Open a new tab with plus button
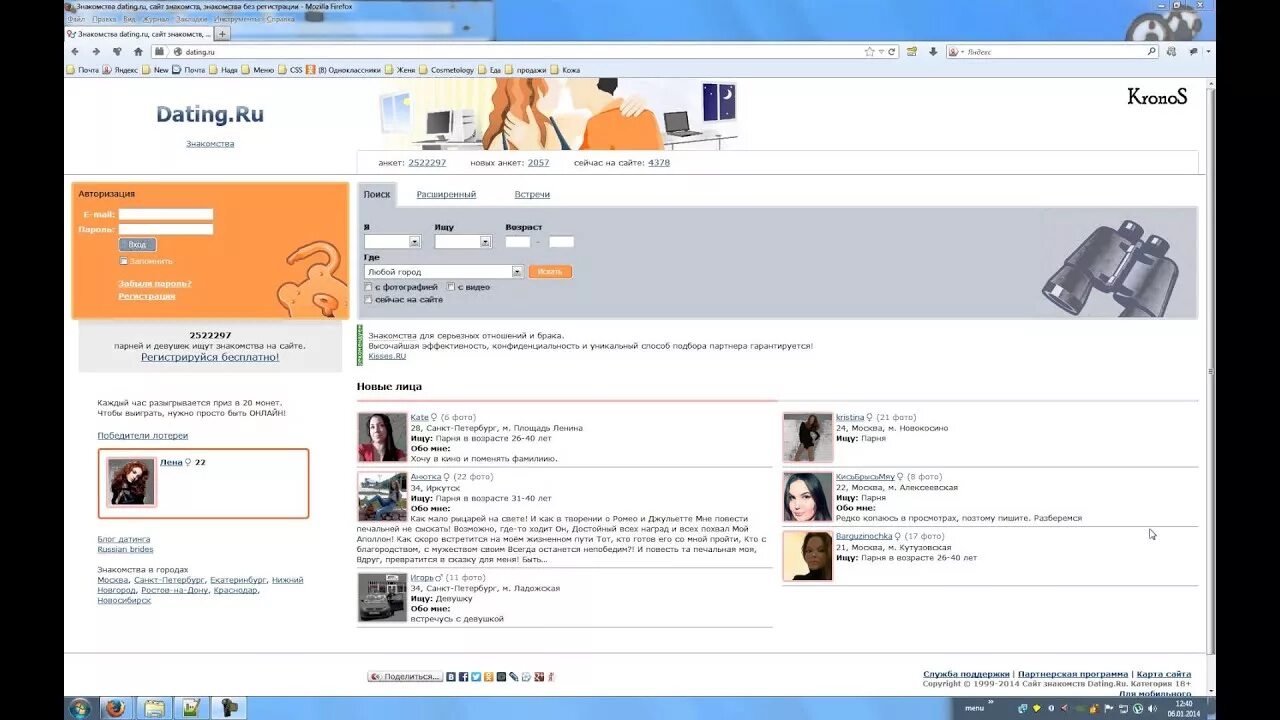1280x720 pixels. [222, 34]
